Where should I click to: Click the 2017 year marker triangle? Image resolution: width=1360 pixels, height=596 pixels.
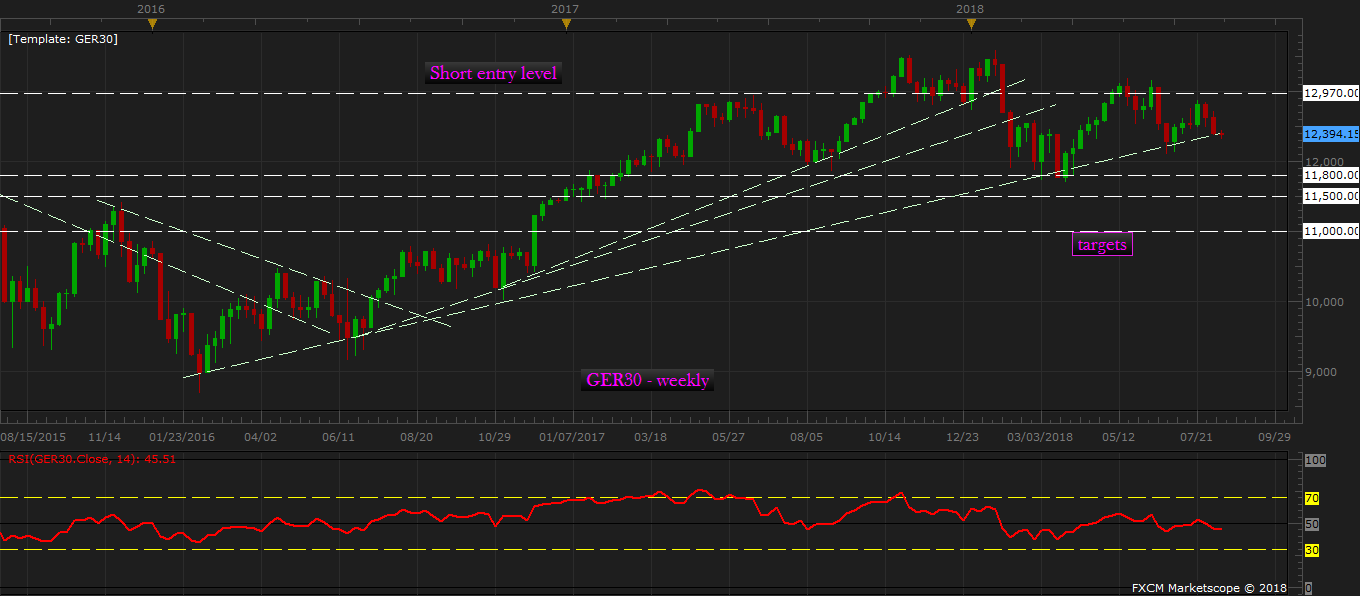(566, 24)
